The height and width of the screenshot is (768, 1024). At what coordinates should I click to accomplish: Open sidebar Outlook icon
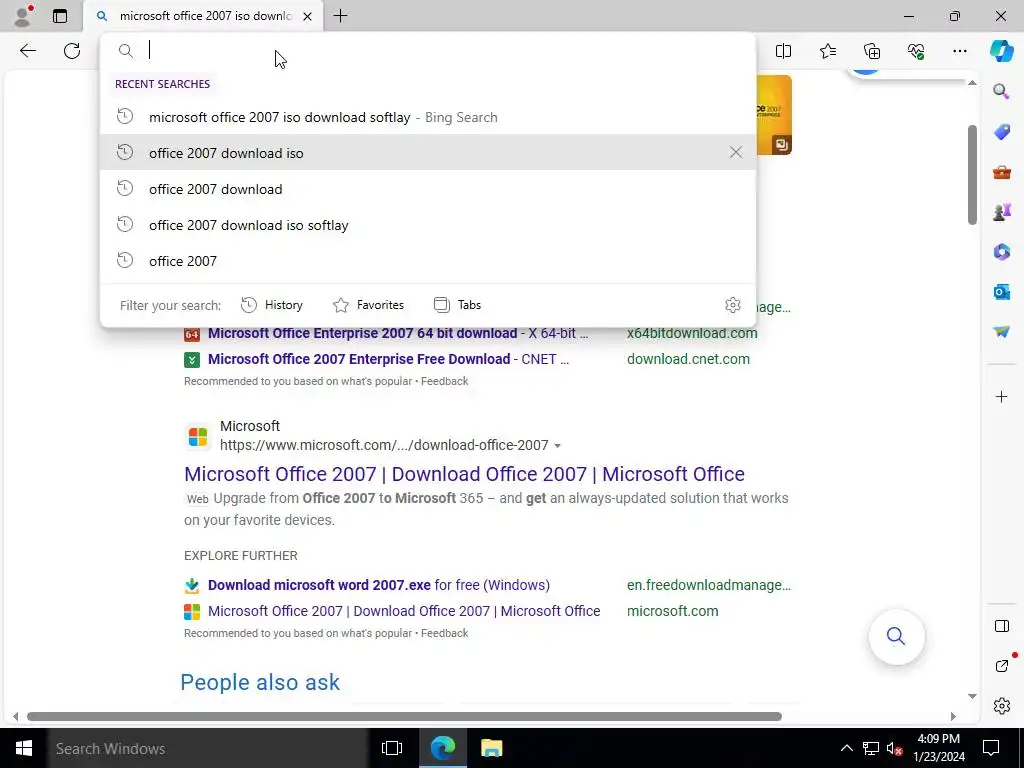1001,292
